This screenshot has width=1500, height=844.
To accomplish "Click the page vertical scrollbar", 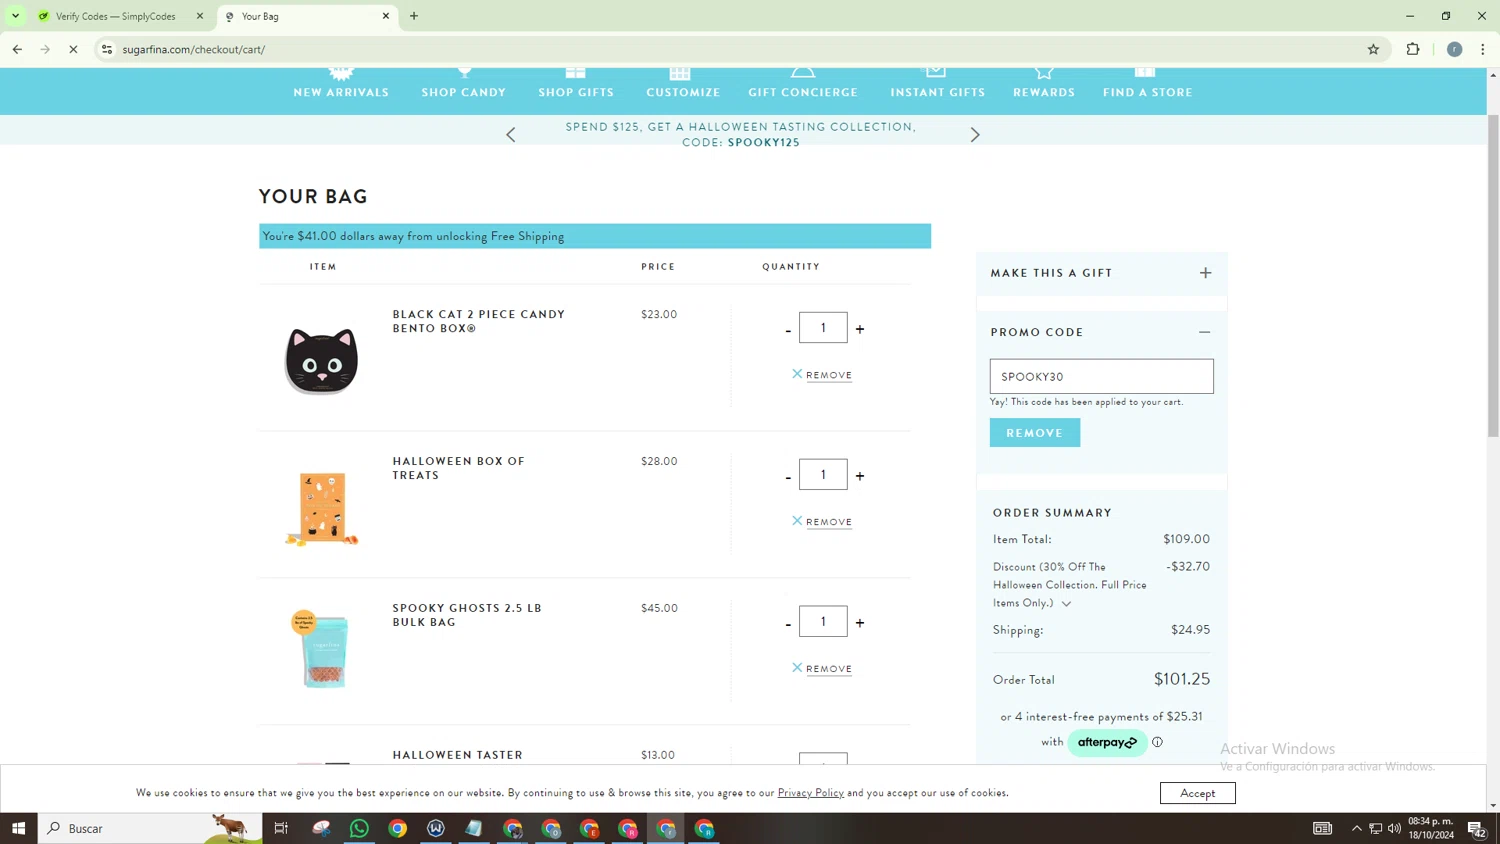I will 1493,275.
